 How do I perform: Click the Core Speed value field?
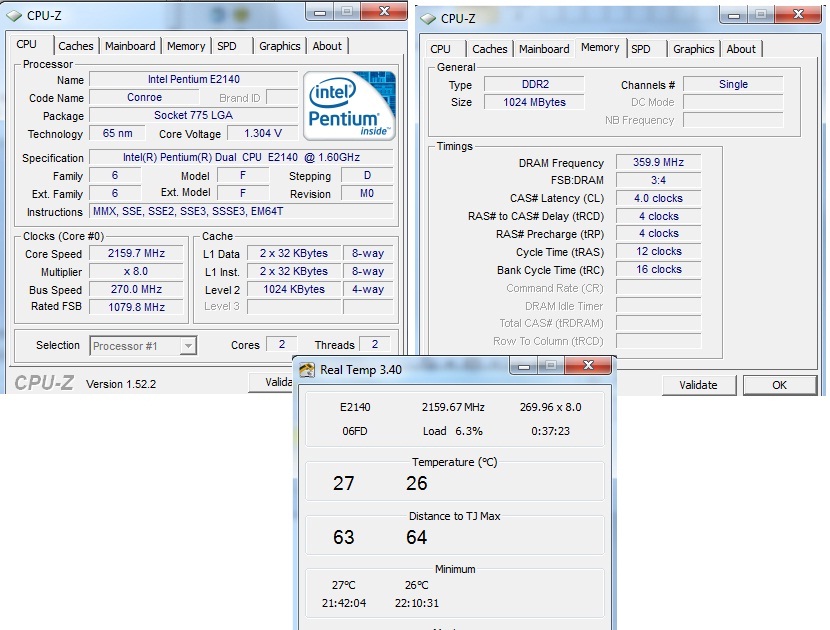click(x=136, y=253)
